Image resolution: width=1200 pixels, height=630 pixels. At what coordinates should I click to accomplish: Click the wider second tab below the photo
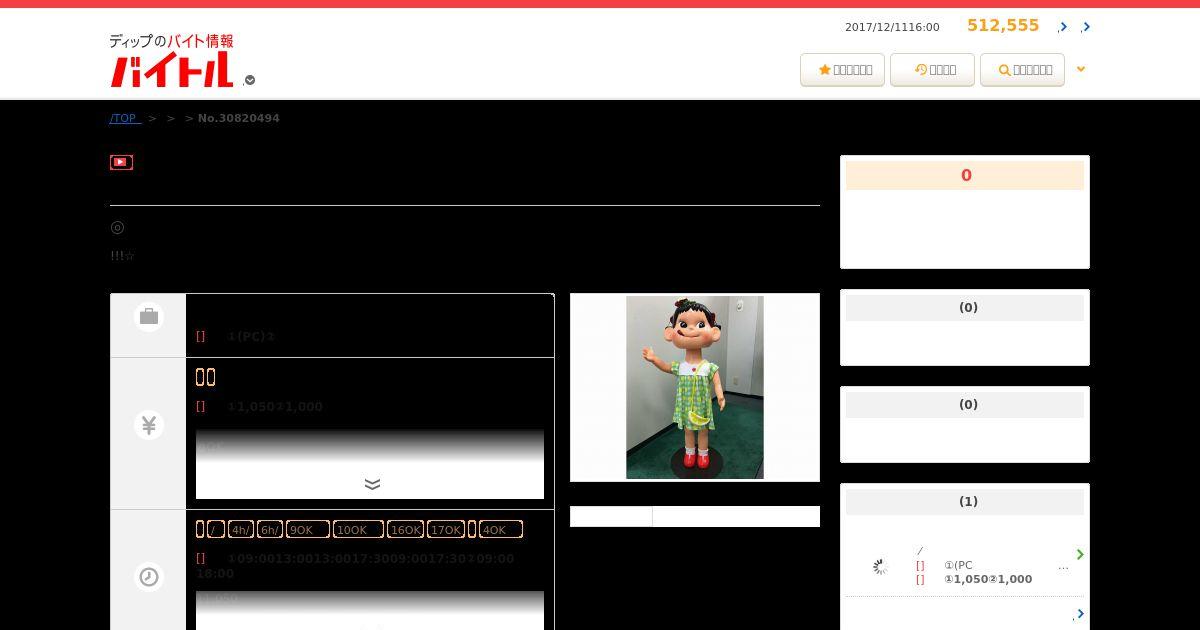pos(736,516)
